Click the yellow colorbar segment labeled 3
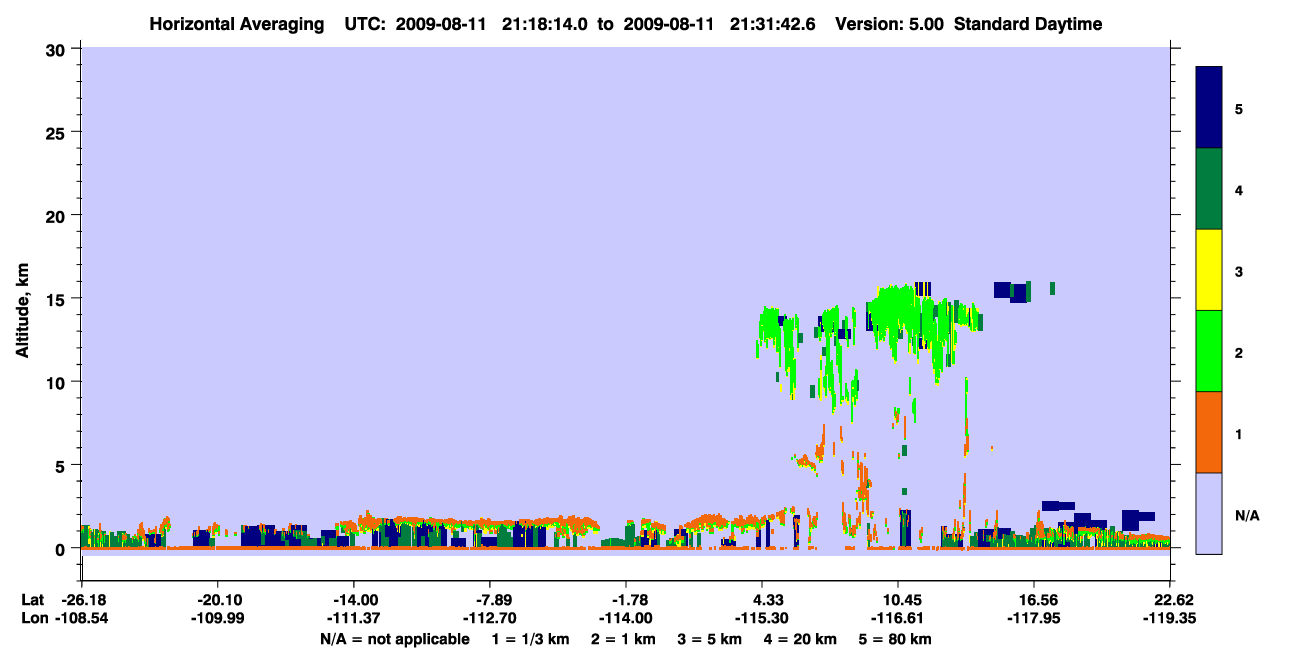The image size is (1300, 667). click(1209, 270)
